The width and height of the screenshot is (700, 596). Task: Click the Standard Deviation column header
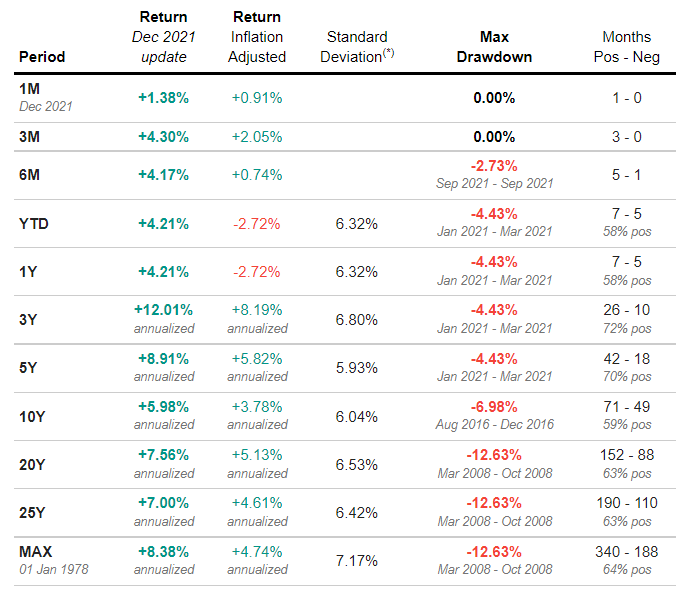[356, 47]
